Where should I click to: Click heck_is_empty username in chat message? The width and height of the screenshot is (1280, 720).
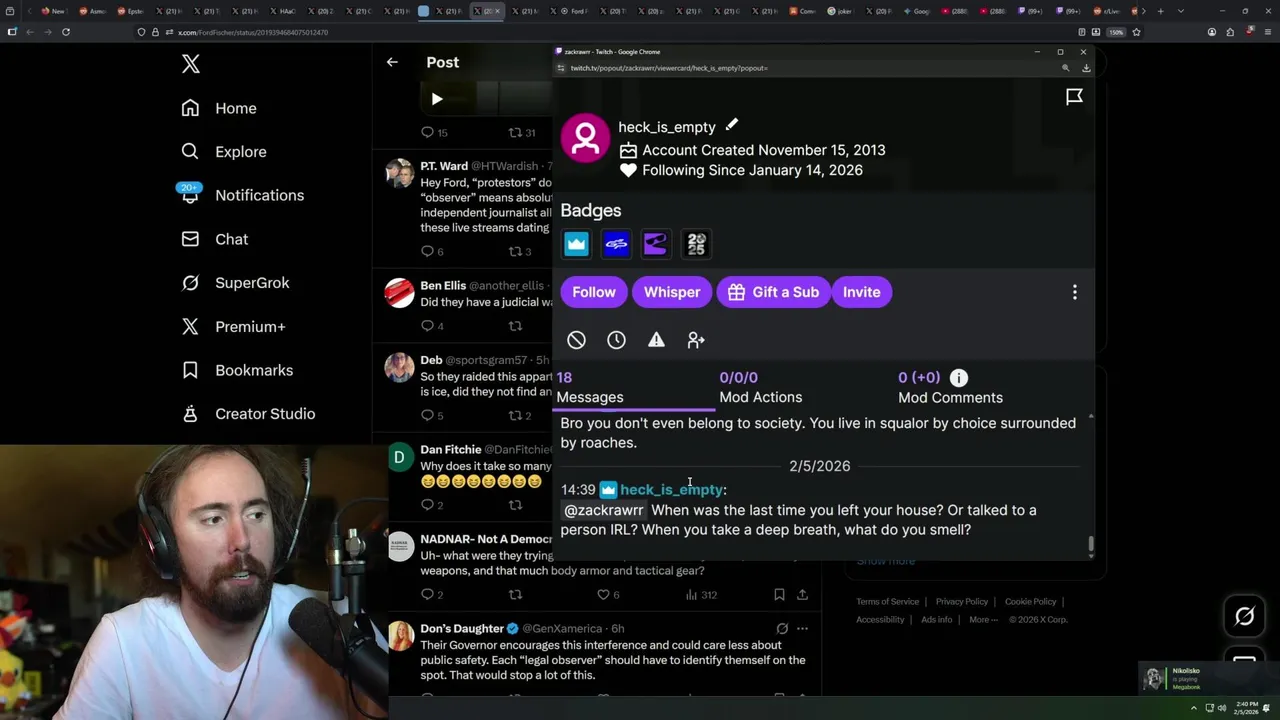[671, 490]
